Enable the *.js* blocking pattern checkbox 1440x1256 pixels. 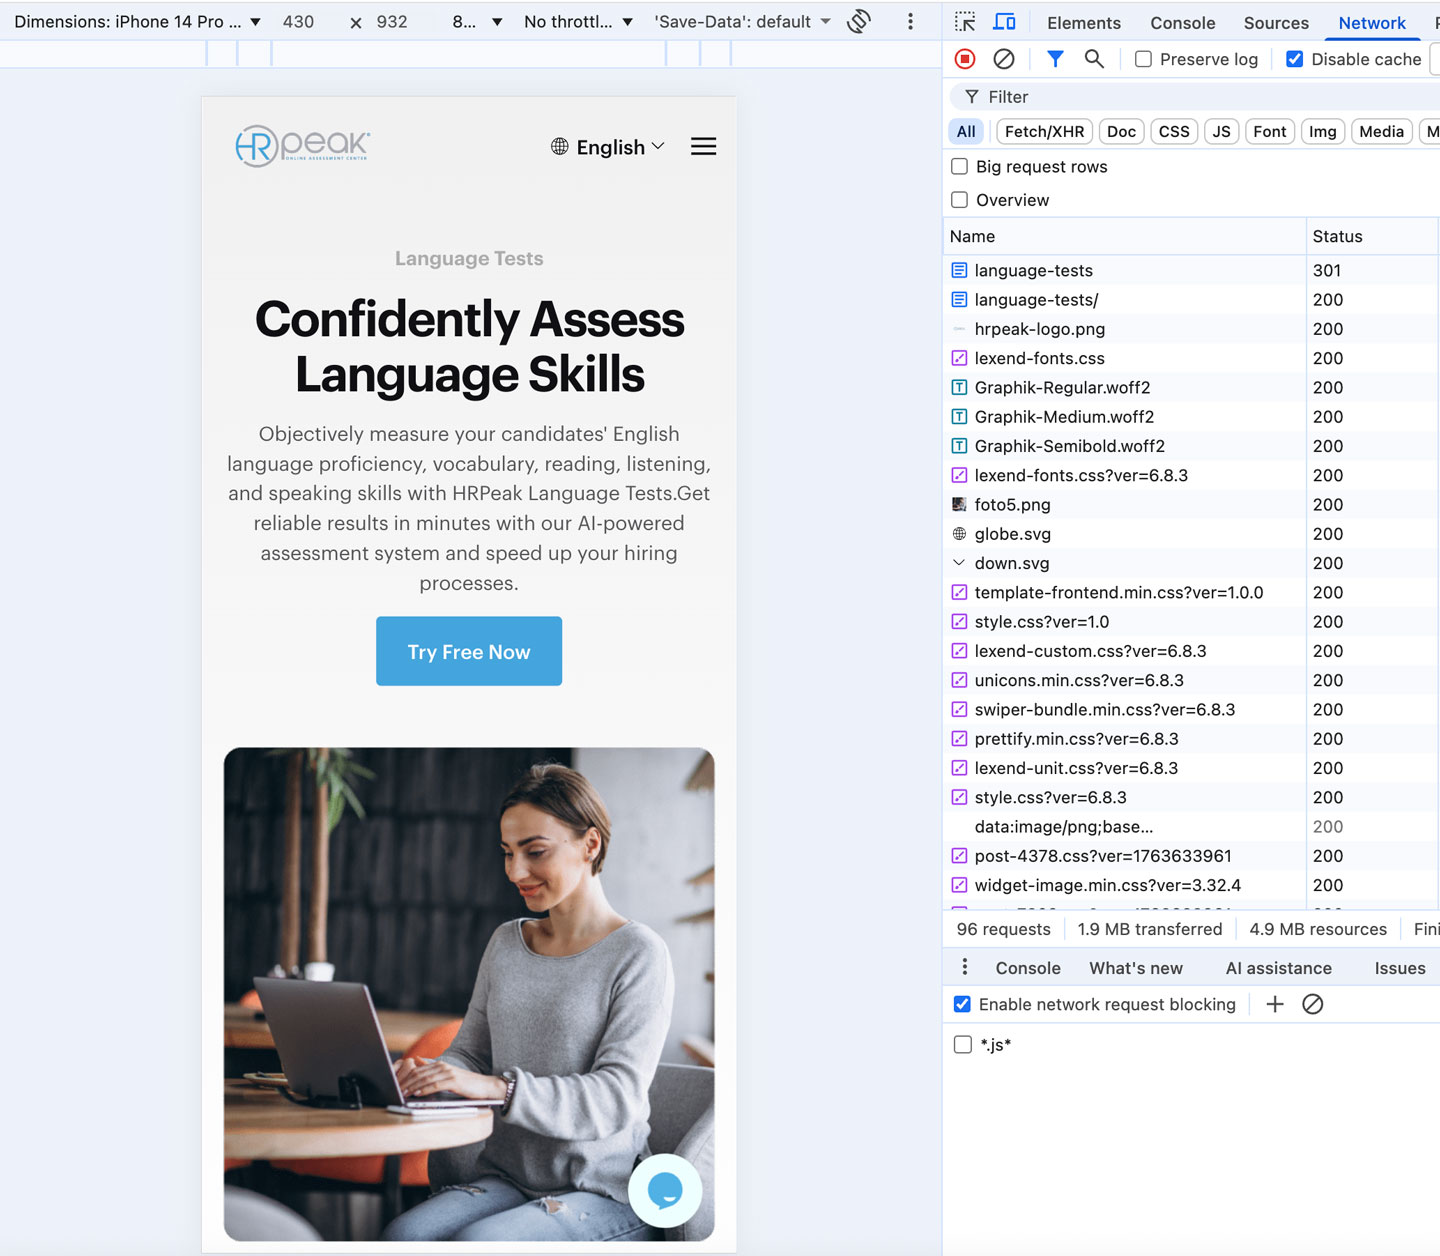point(963,1045)
